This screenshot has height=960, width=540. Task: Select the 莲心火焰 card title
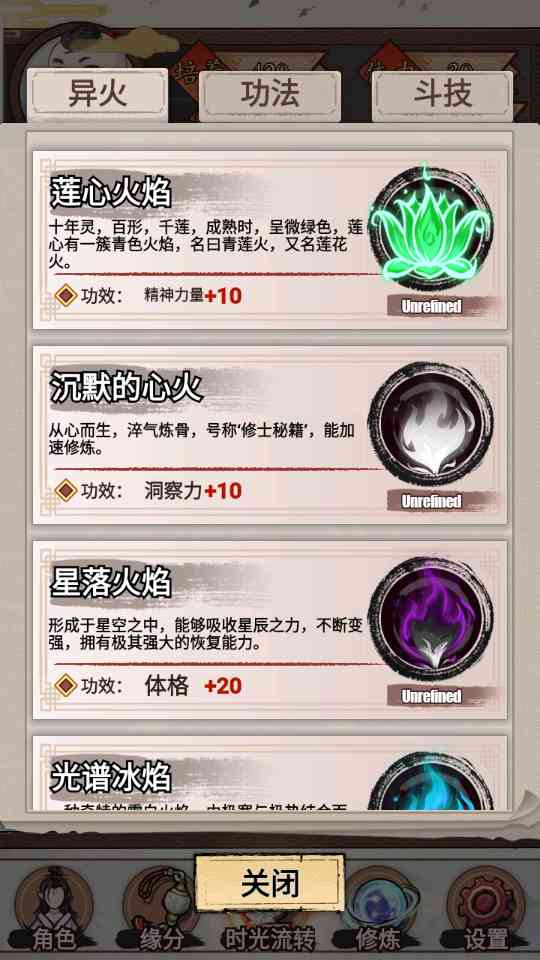tap(110, 192)
